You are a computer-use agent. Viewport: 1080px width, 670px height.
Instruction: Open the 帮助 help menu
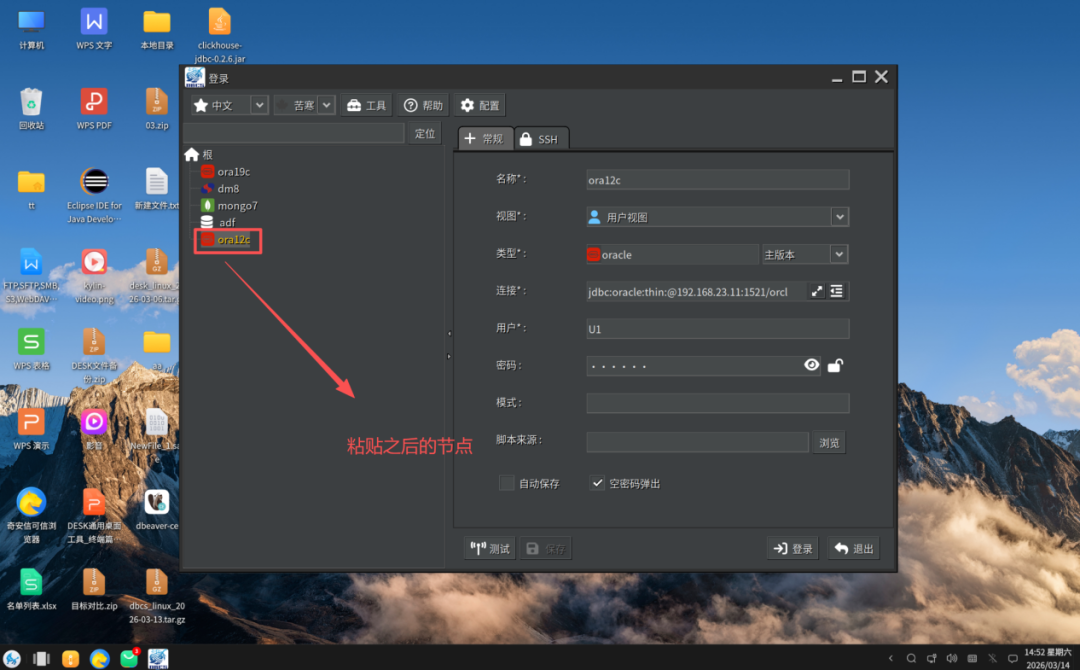[x=423, y=105]
